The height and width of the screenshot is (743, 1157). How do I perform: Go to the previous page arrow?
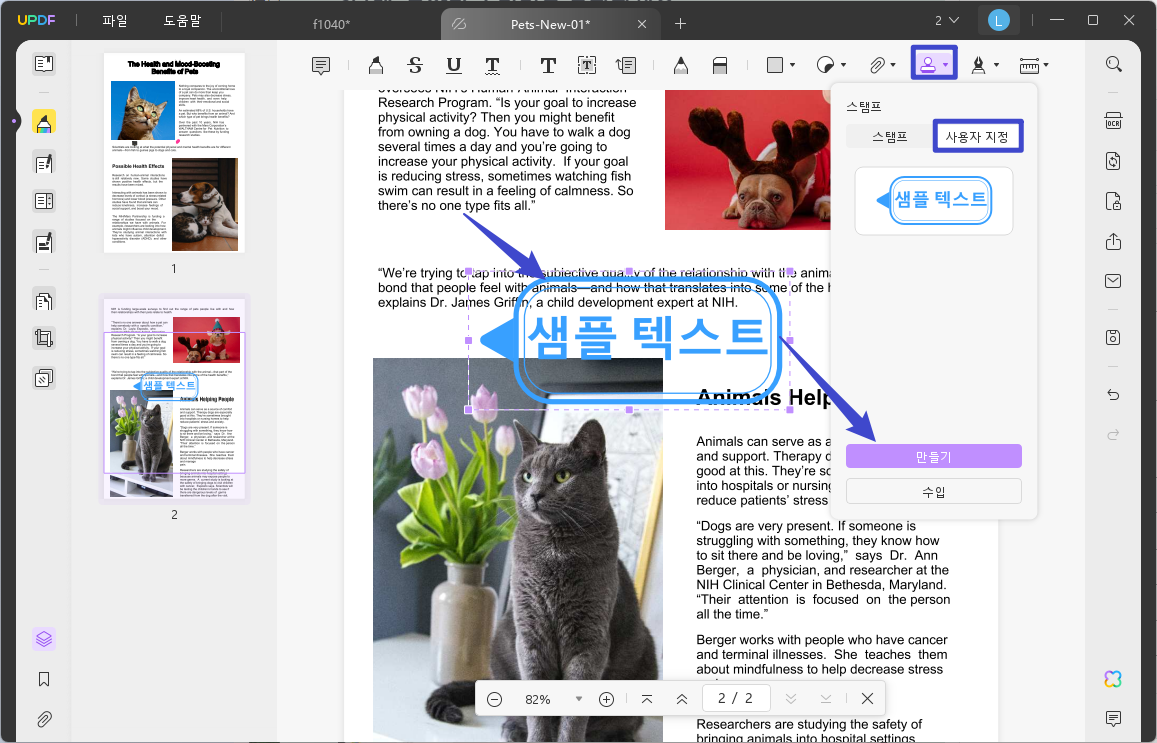pyautogui.click(x=682, y=699)
